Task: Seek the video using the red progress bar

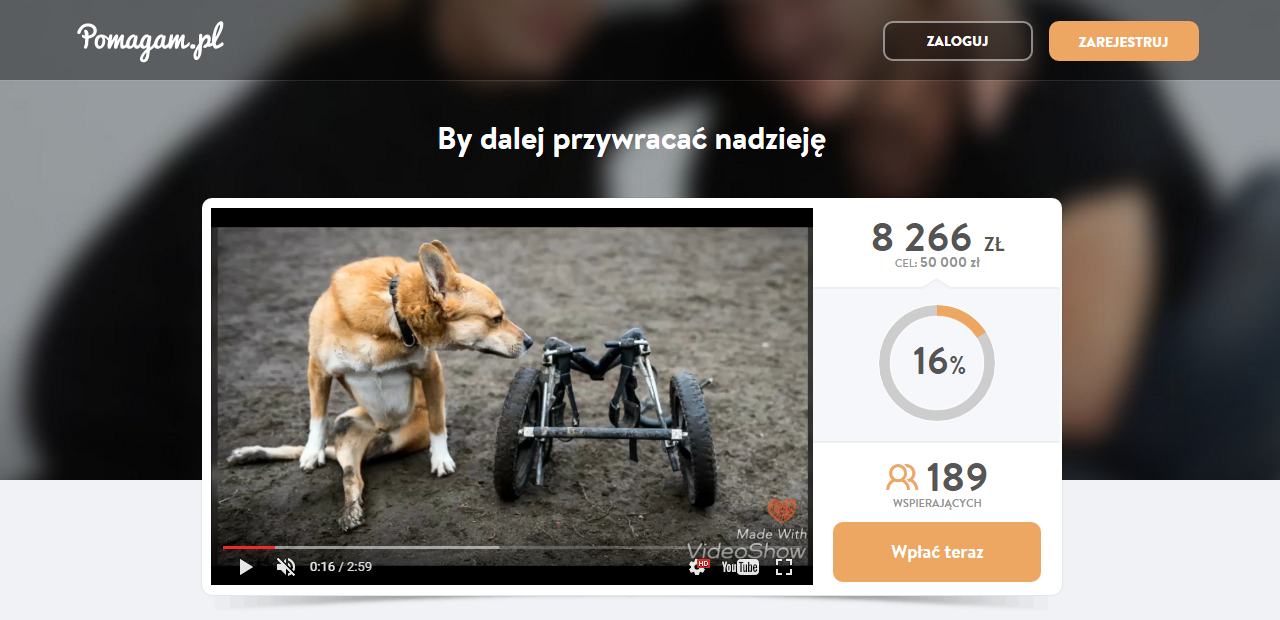Action: click(249, 547)
